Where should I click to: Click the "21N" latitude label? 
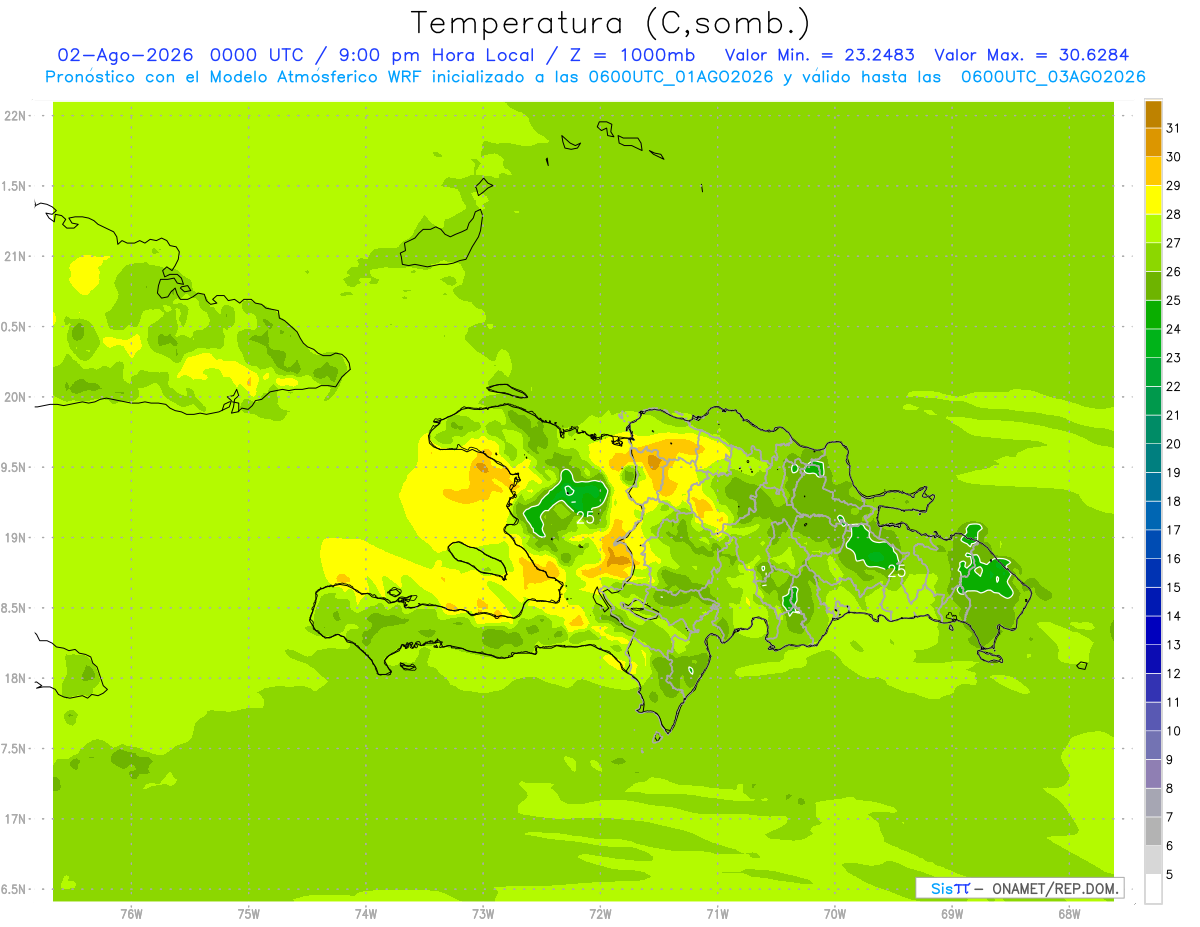pyautogui.click(x=16, y=256)
